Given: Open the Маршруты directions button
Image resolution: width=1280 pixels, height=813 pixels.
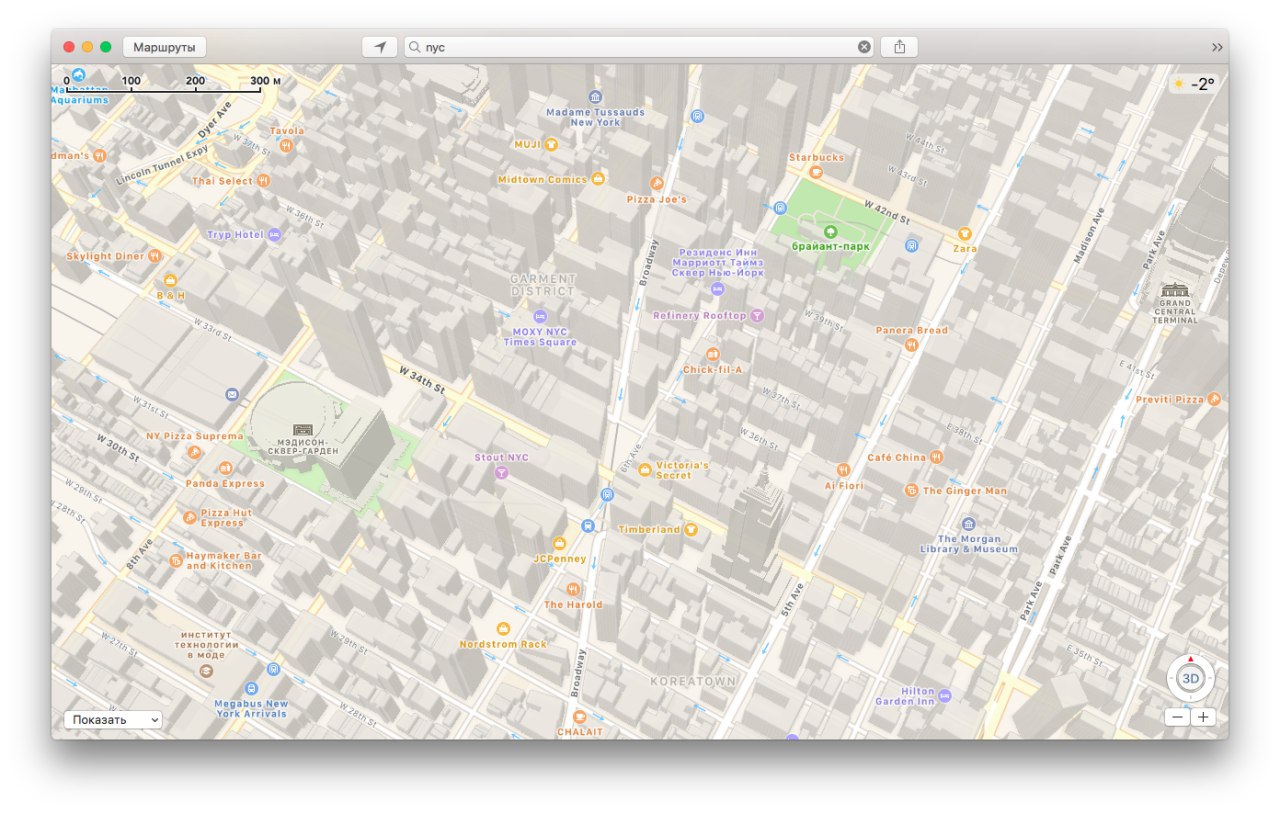Looking at the screenshot, I should tap(165, 47).
